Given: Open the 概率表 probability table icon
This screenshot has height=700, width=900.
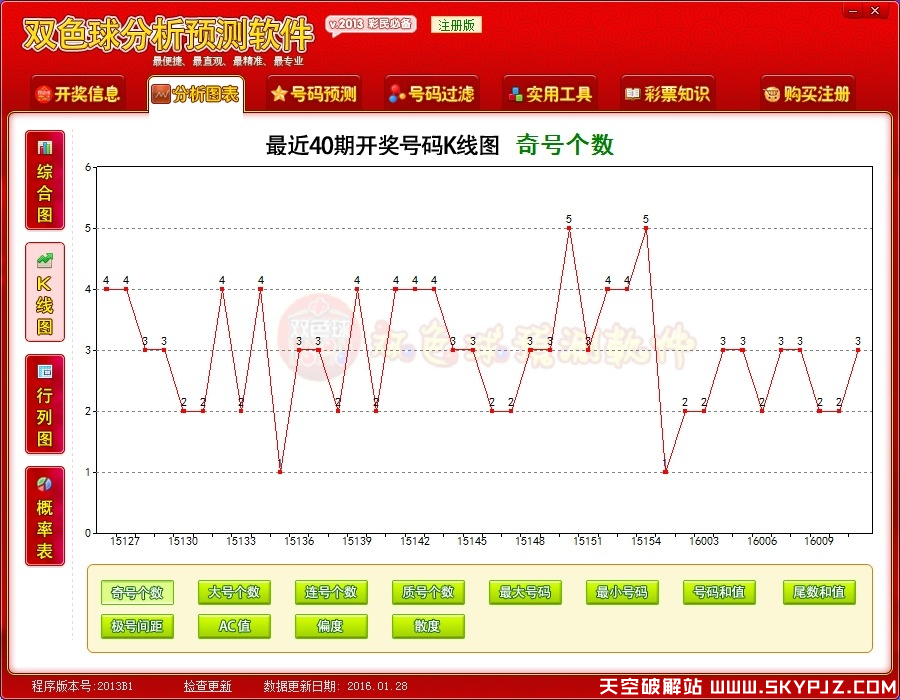Looking at the screenshot, I should [x=44, y=513].
